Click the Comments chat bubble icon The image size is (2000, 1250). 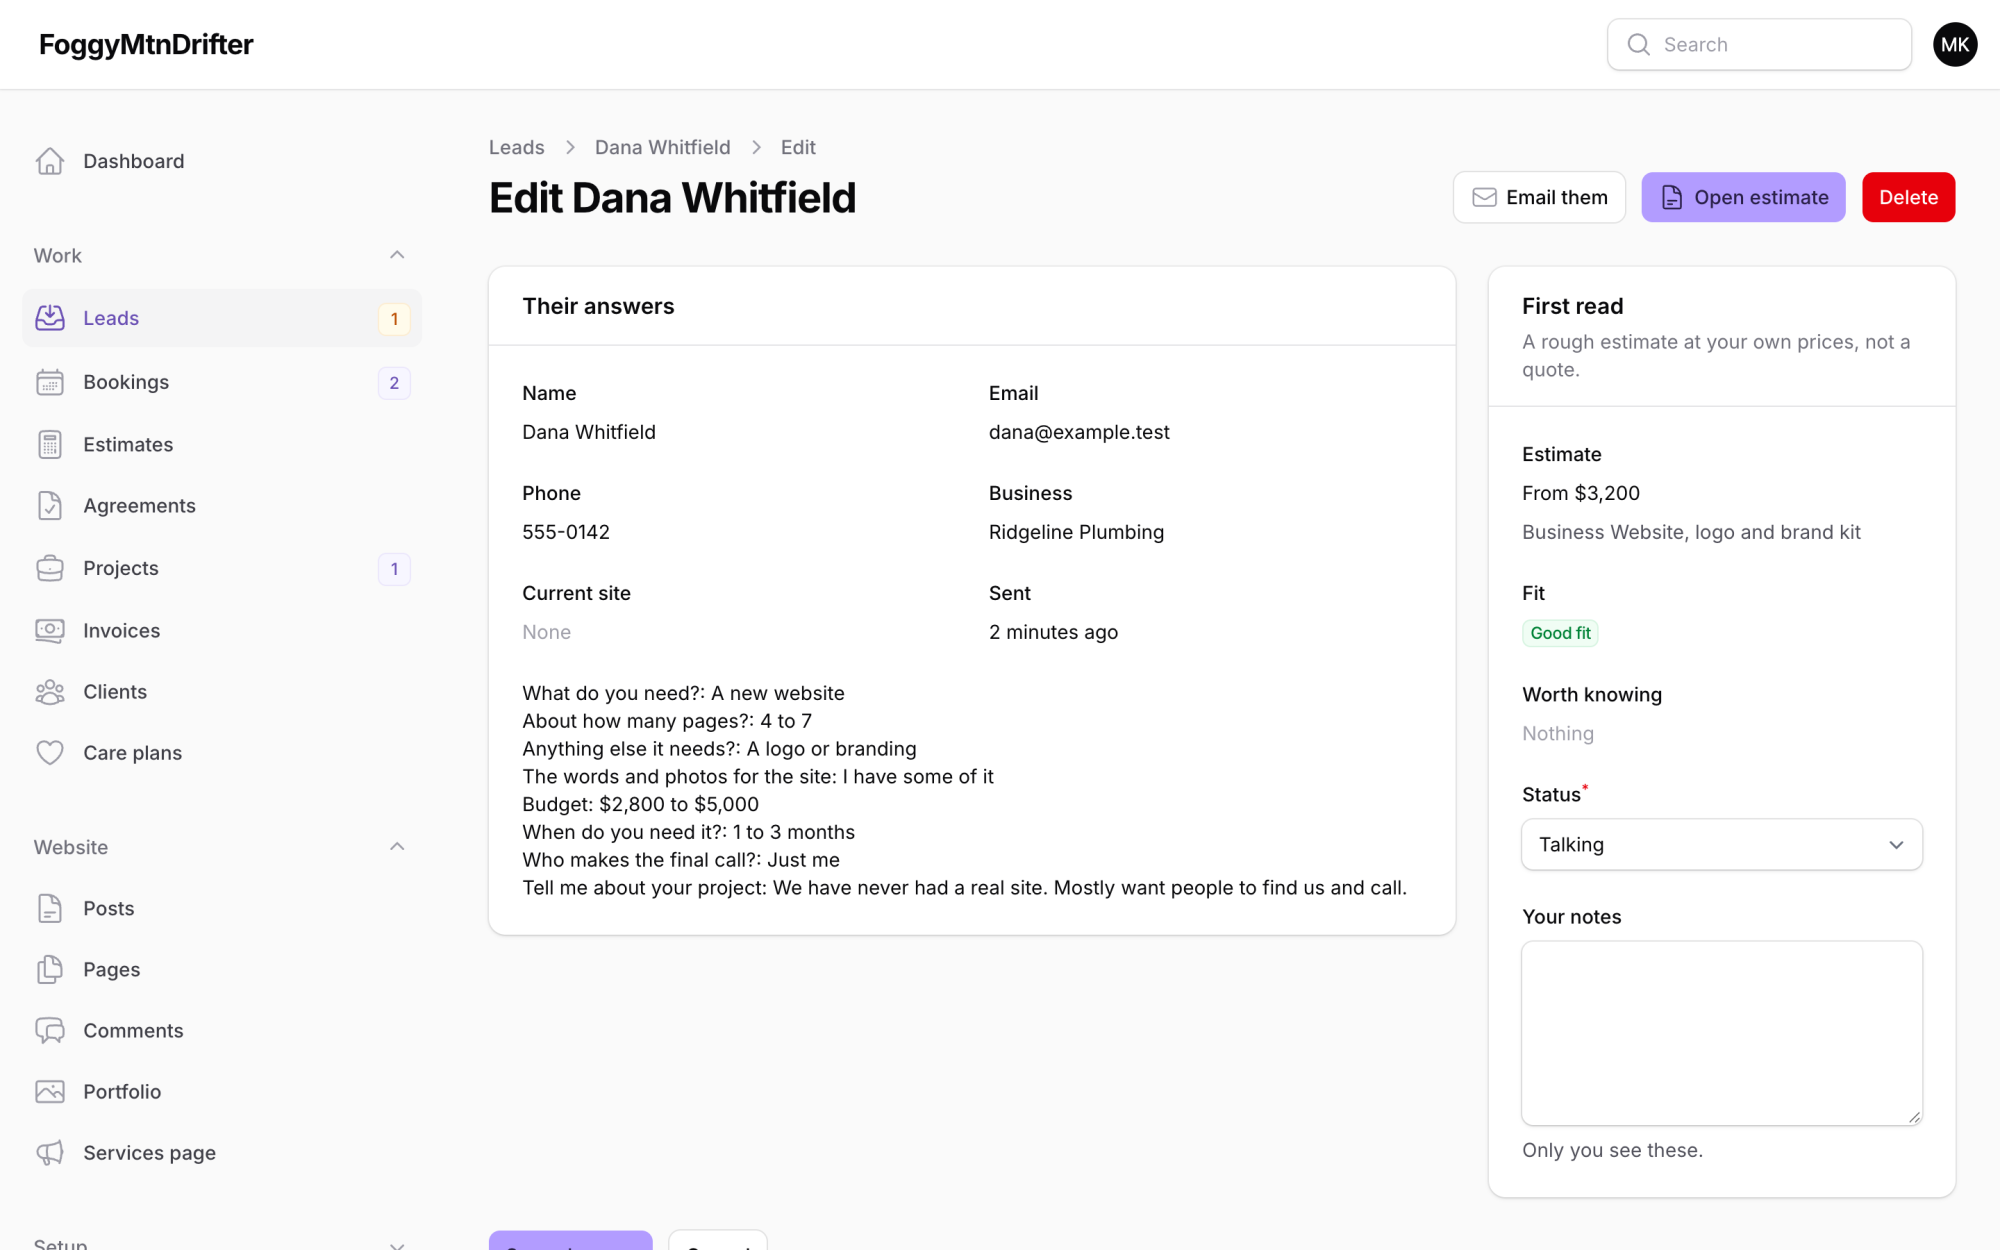(x=50, y=1030)
